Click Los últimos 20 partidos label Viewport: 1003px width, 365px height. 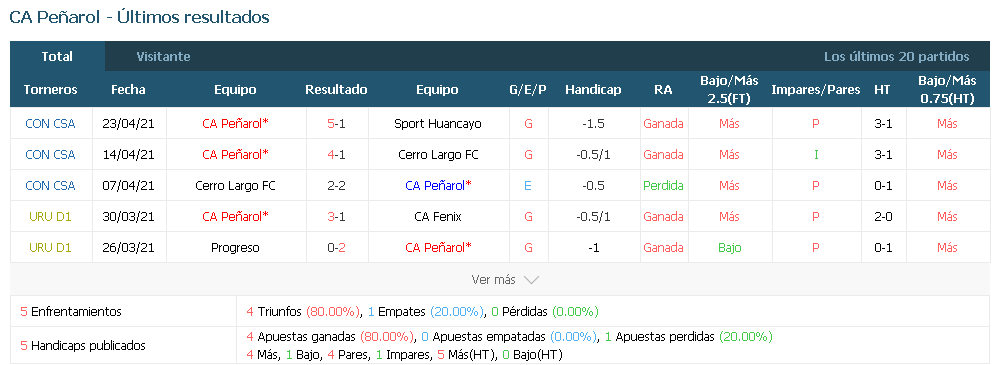click(896, 56)
